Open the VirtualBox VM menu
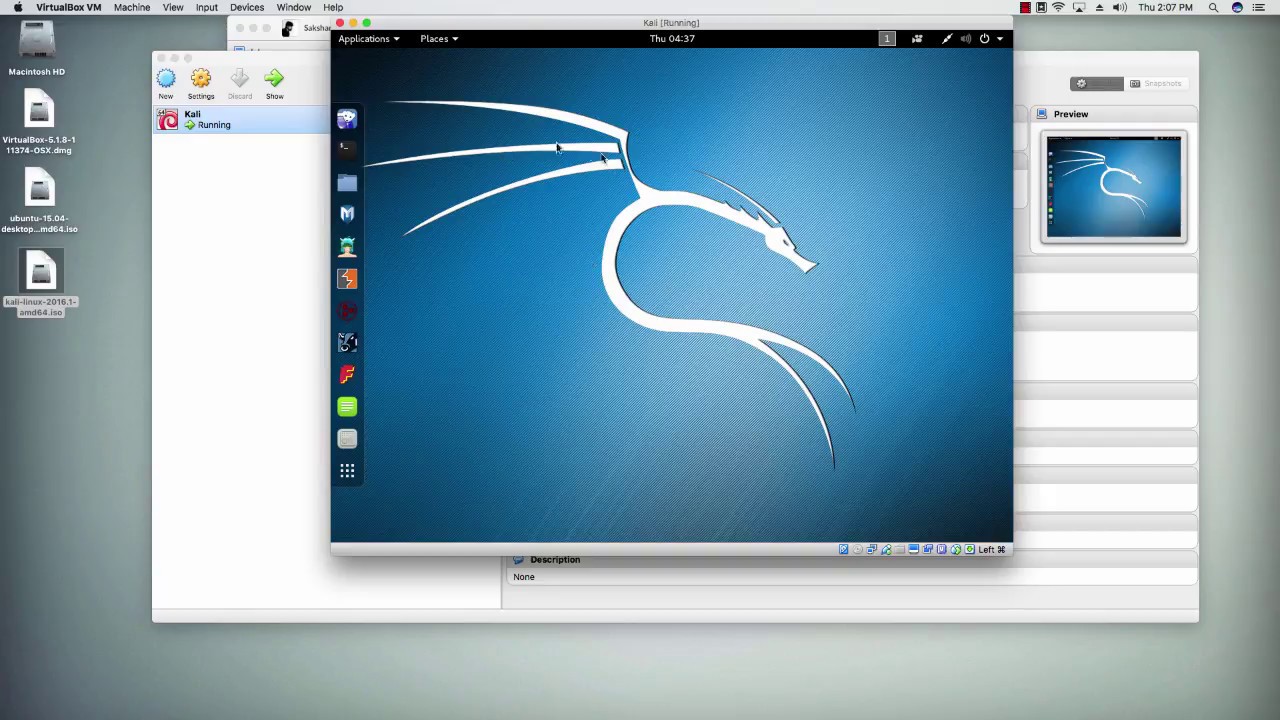 [x=68, y=7]
